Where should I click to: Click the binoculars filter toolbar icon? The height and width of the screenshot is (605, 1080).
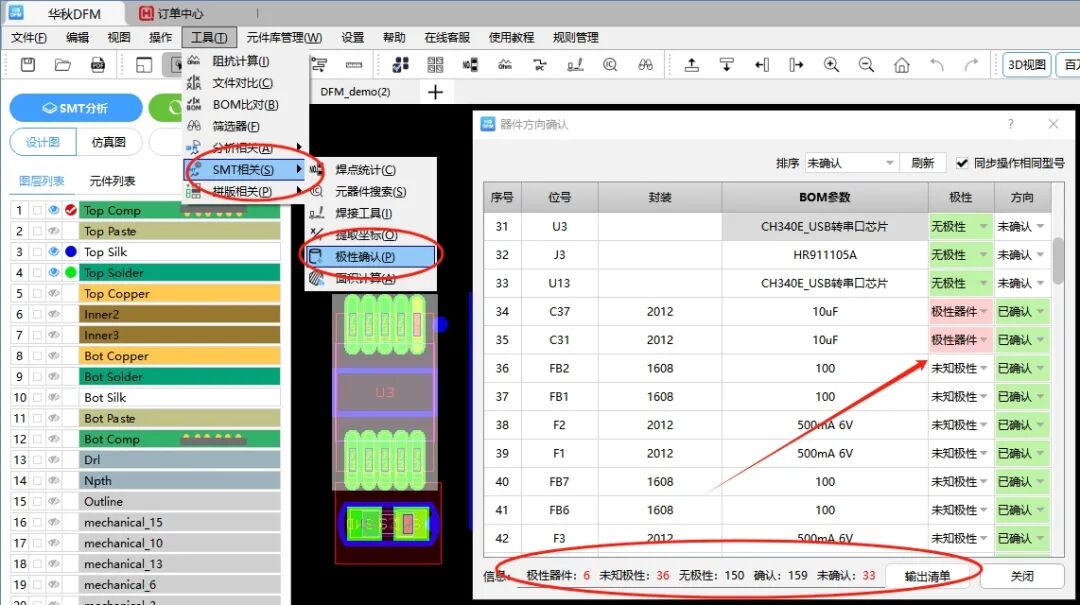click(x=646, y=65)
